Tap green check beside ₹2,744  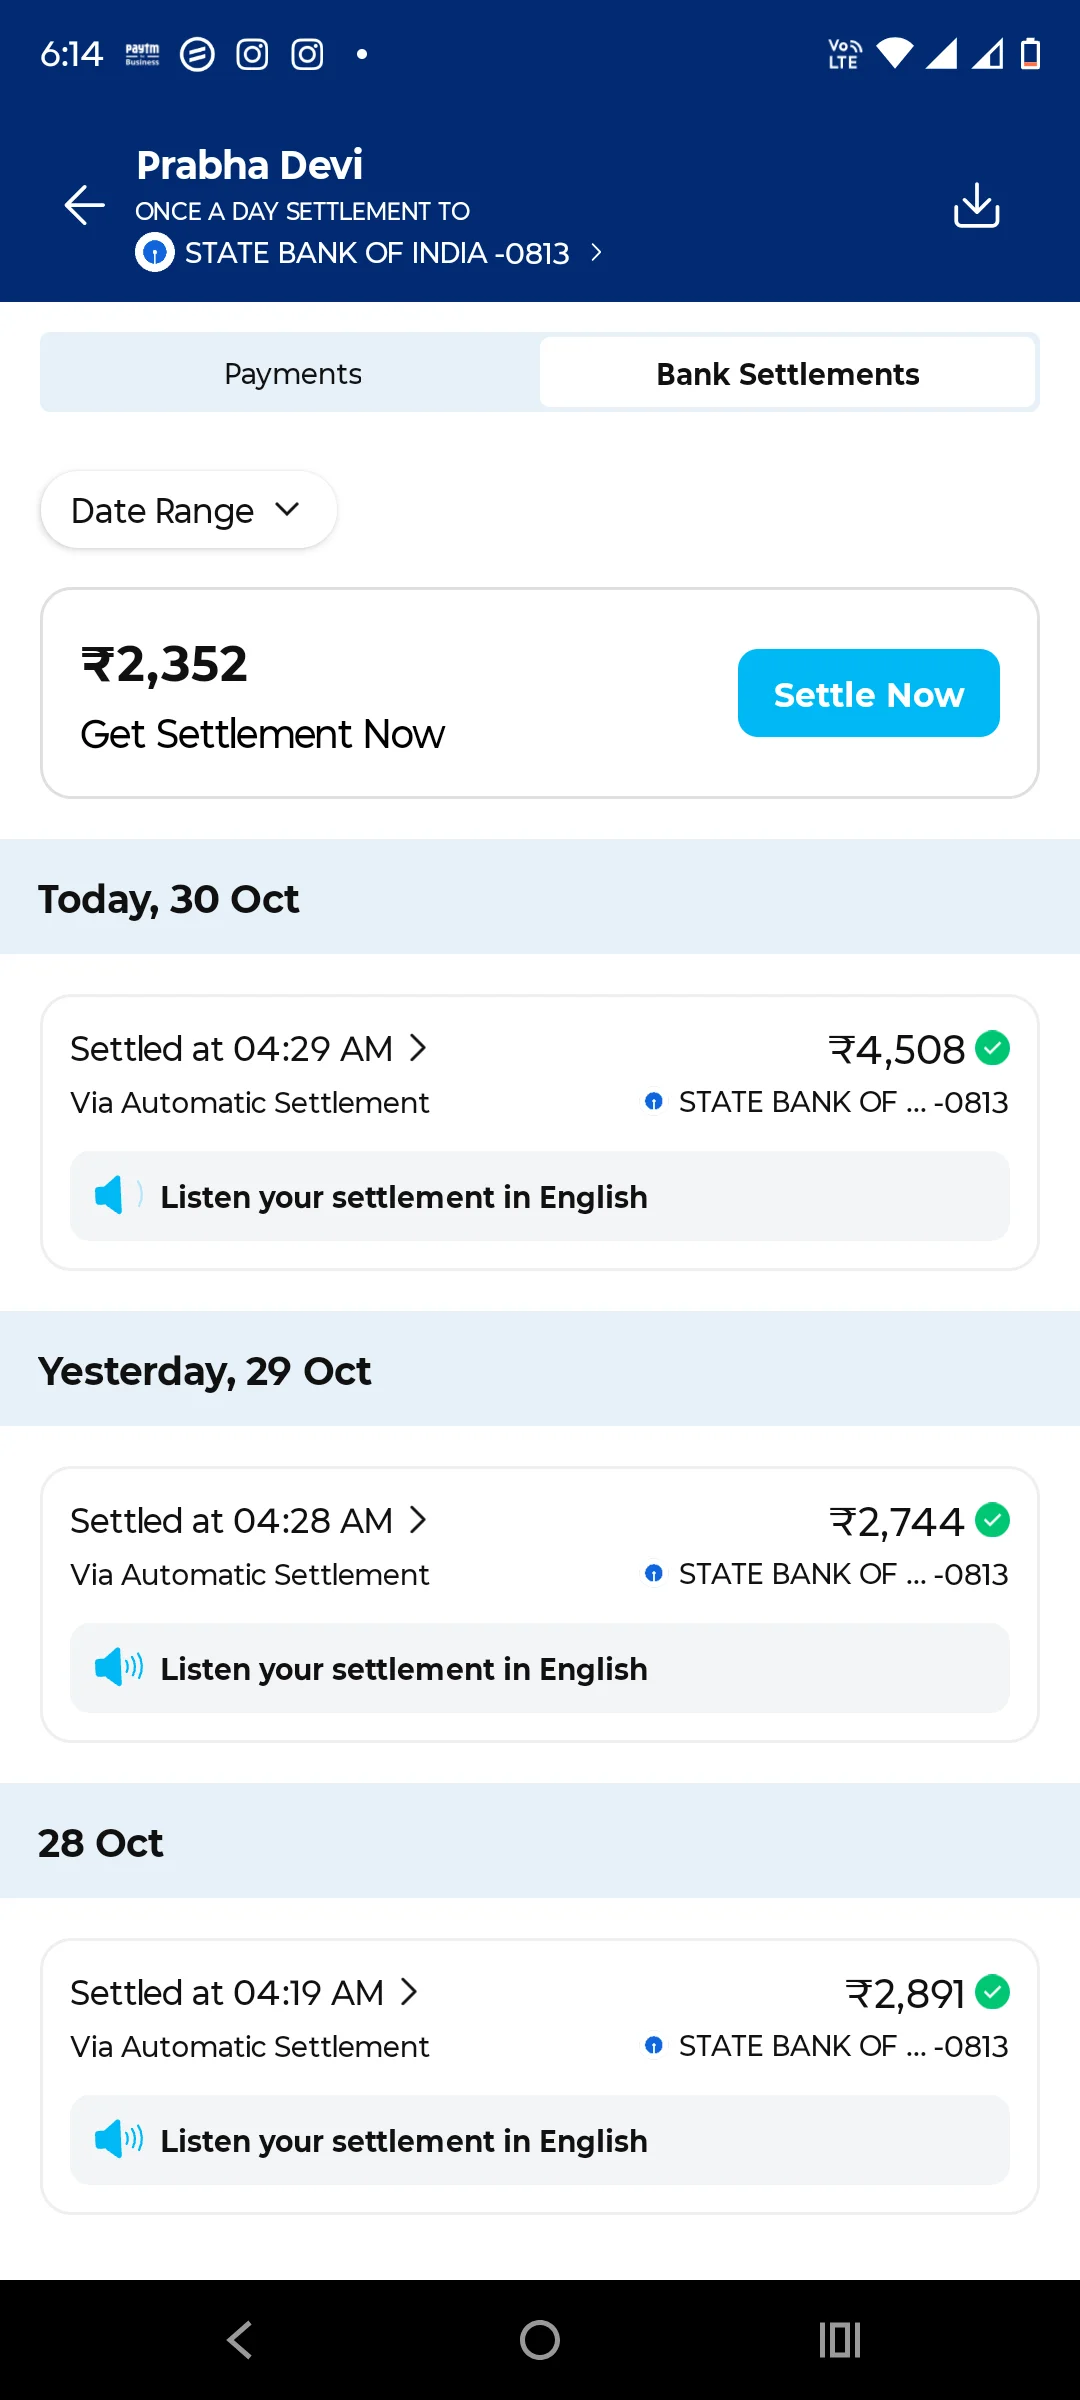click(992, 1520)
